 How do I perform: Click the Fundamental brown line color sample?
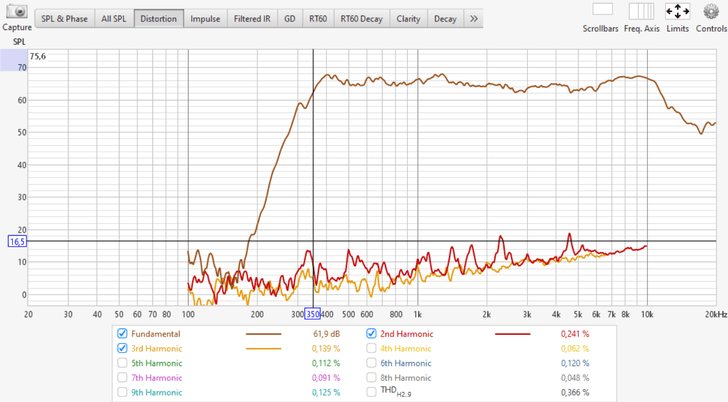click(x=263, y=334)
